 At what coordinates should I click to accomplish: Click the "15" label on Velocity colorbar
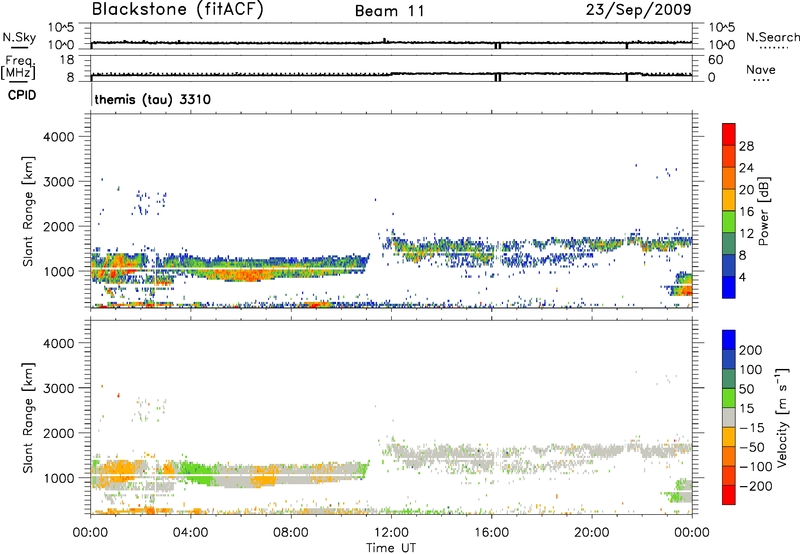(746, 408)
